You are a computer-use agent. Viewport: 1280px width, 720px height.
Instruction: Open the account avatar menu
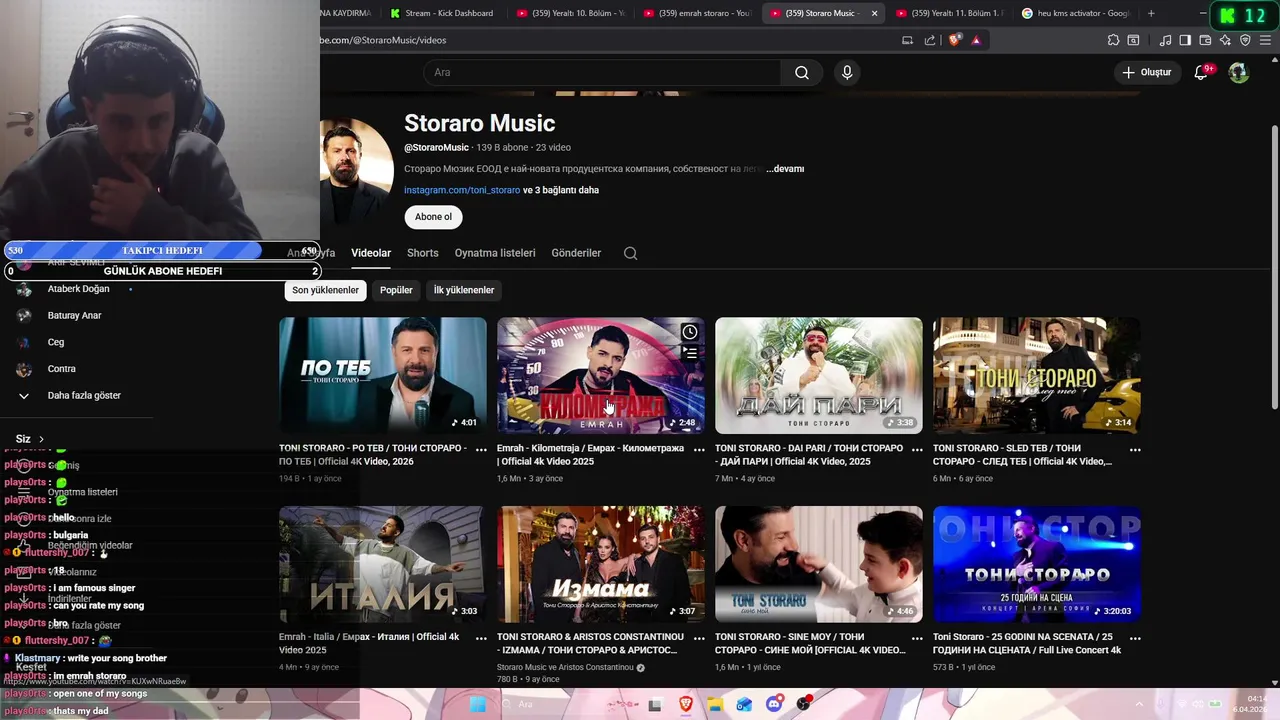(x=1239, y=72)
